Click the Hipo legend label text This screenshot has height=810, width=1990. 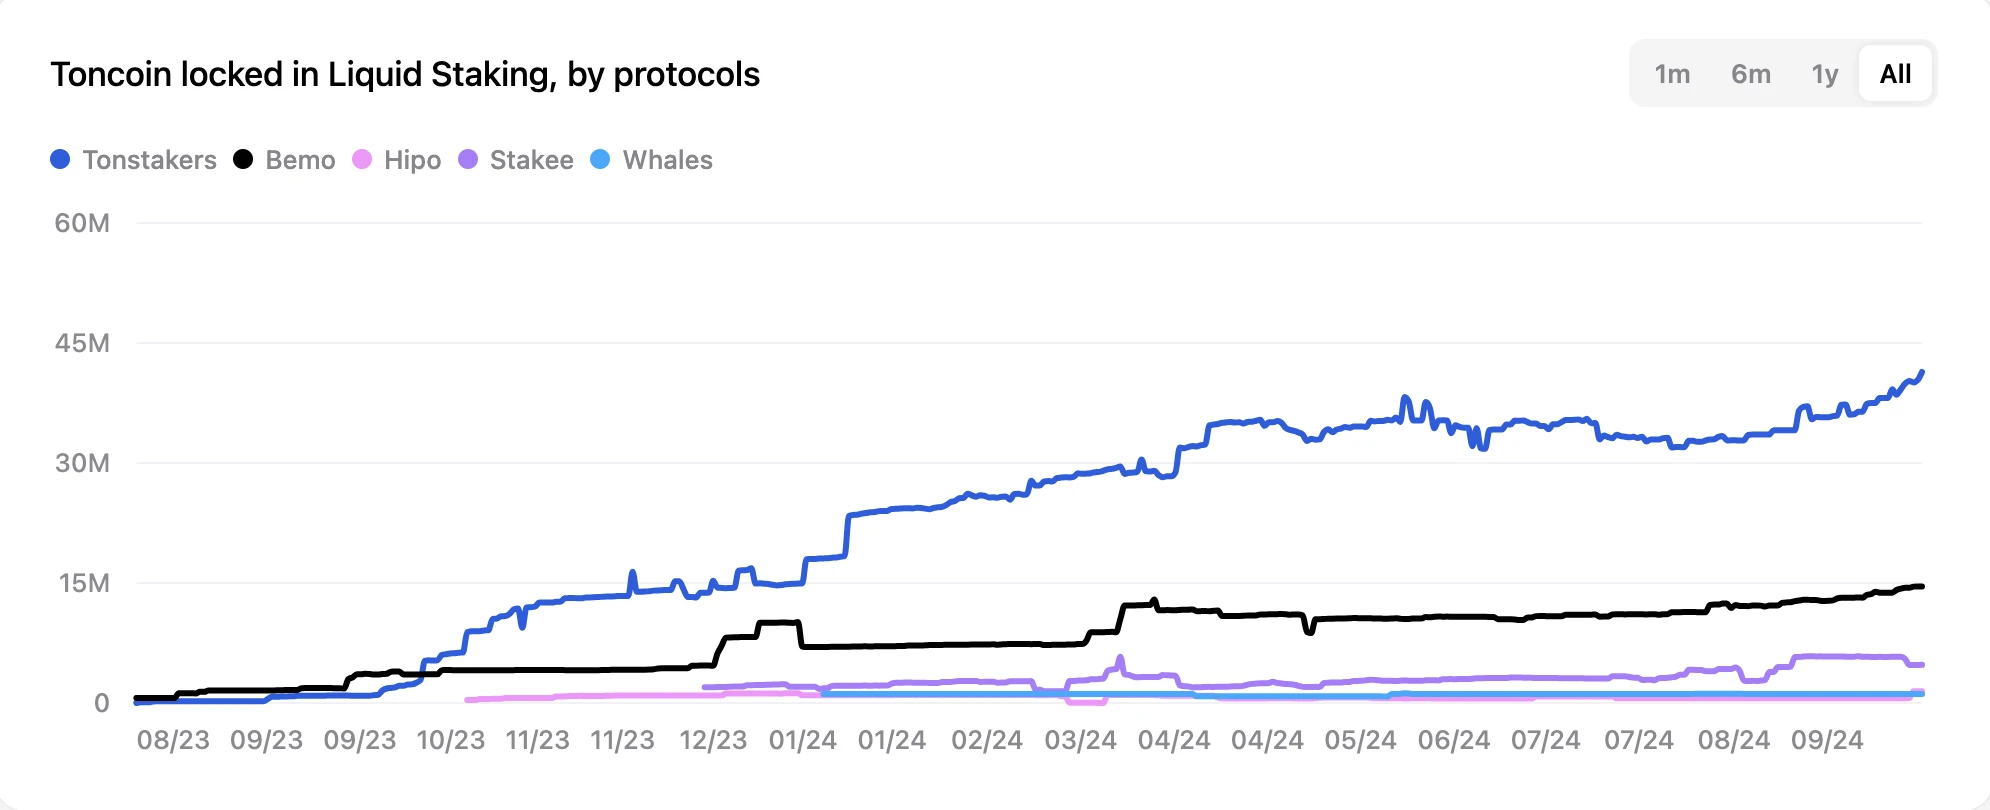[412, 159]
